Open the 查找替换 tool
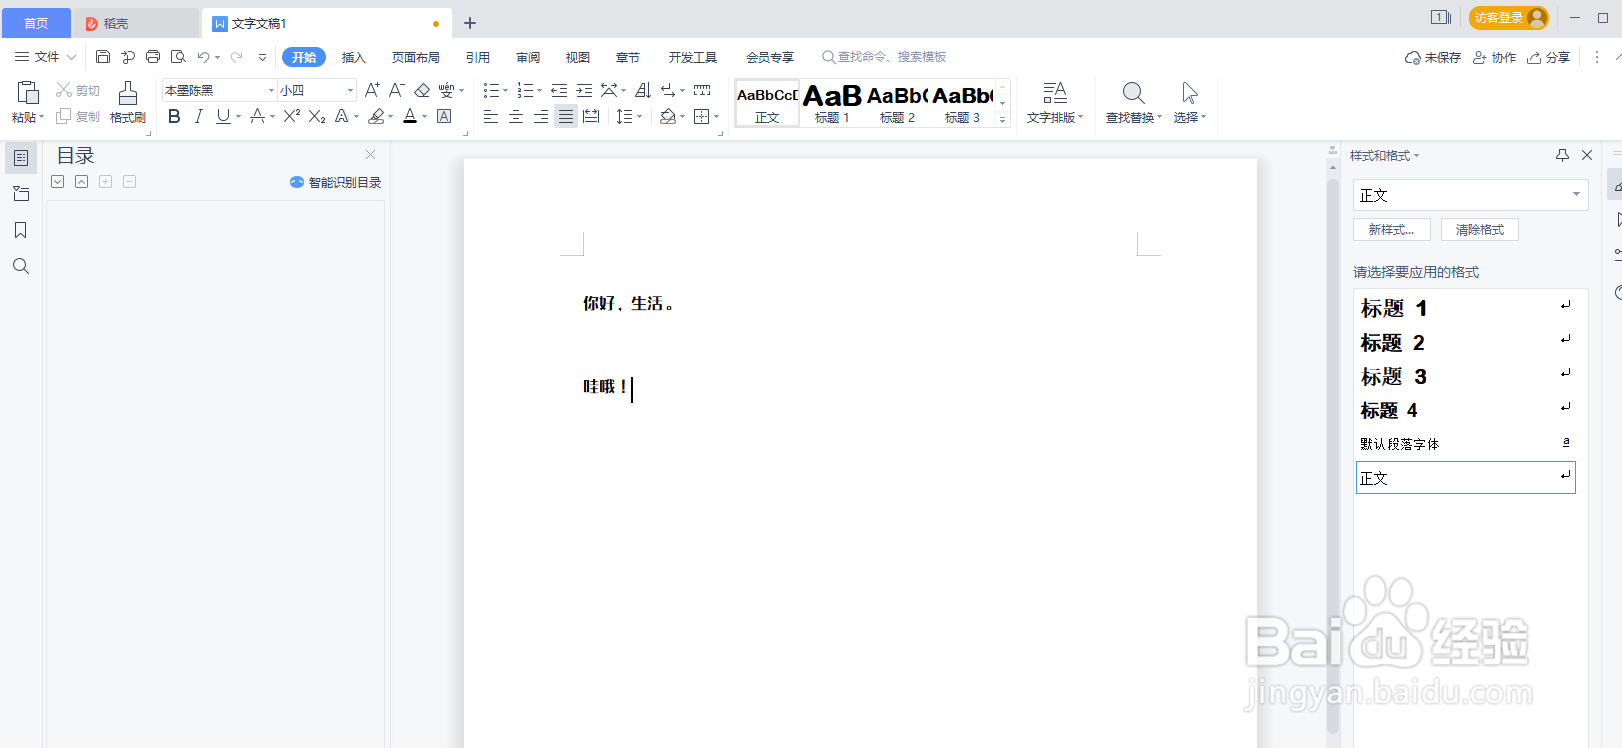 click(1133, 103)
